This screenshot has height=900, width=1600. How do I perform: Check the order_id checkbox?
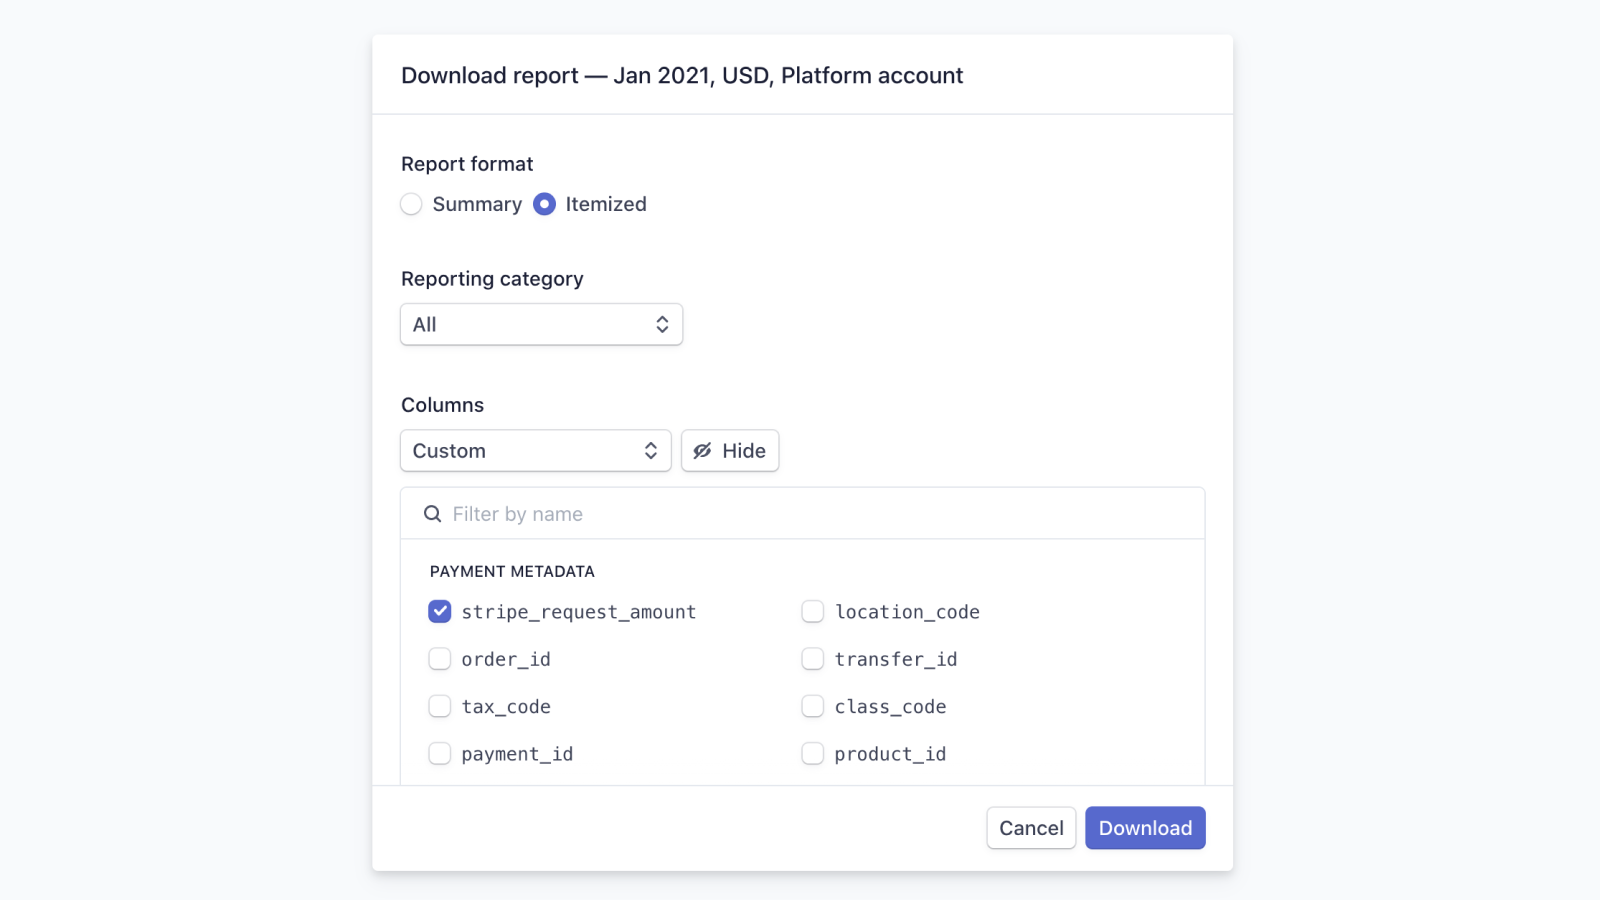440,659
